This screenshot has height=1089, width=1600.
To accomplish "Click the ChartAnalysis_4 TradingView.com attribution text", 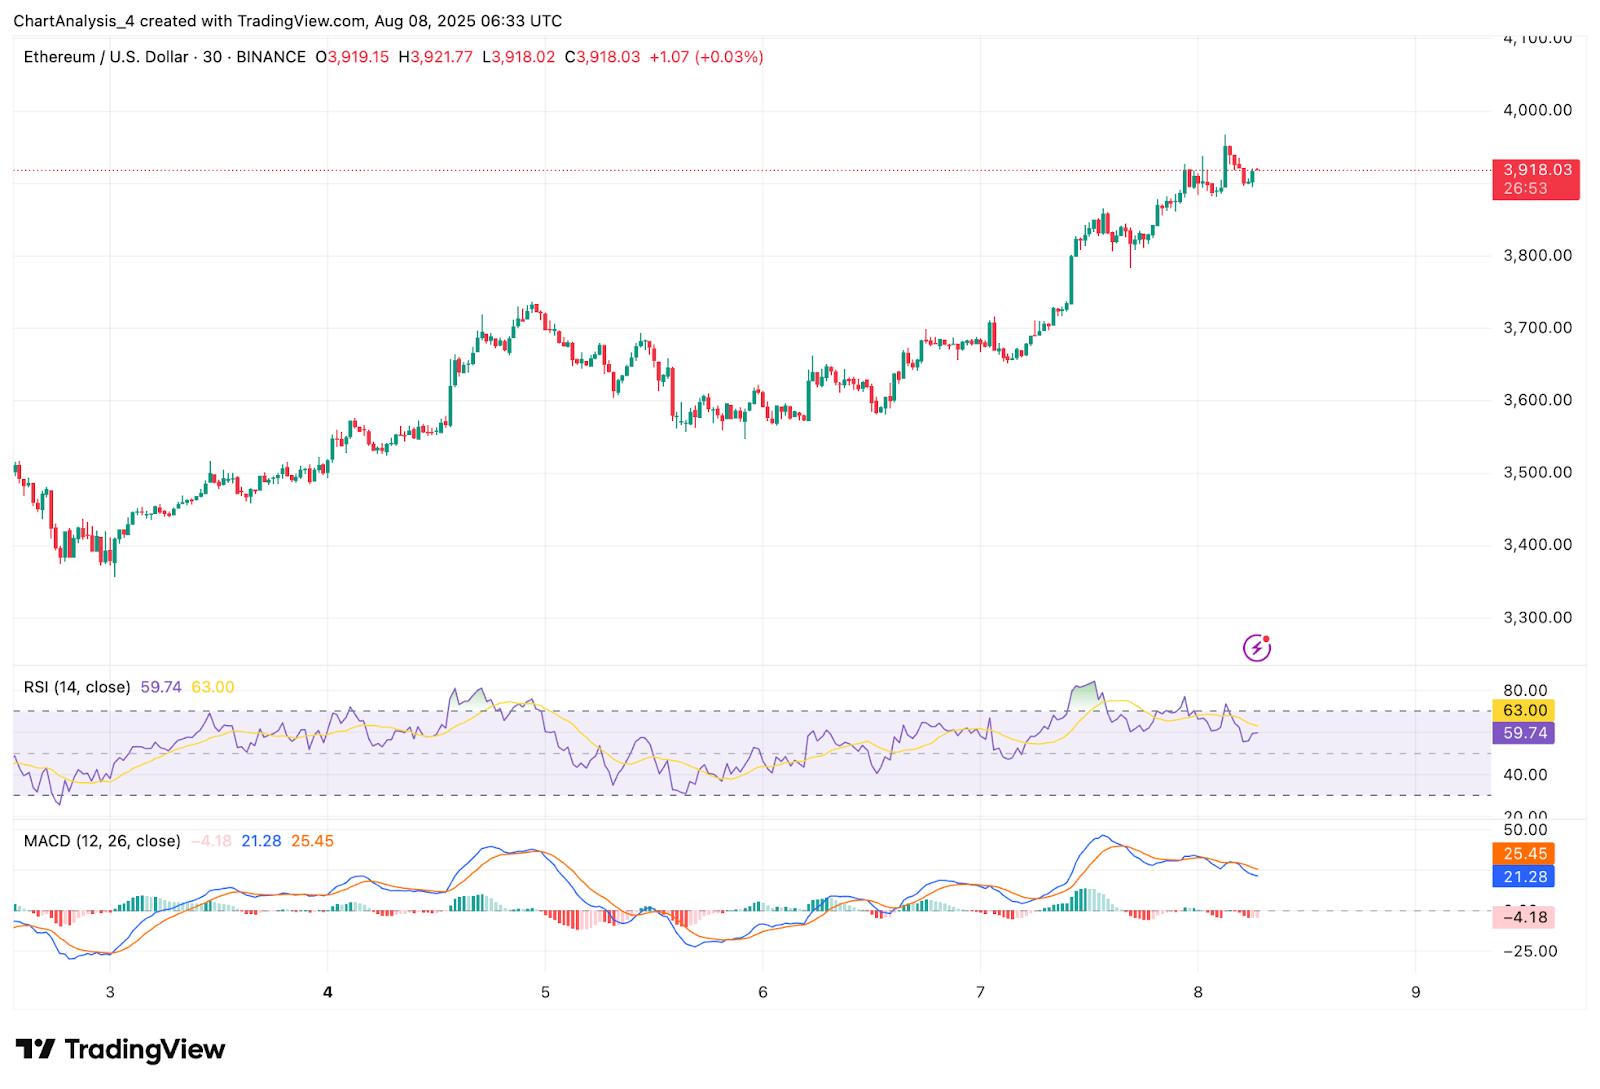I will click(287, 21).
